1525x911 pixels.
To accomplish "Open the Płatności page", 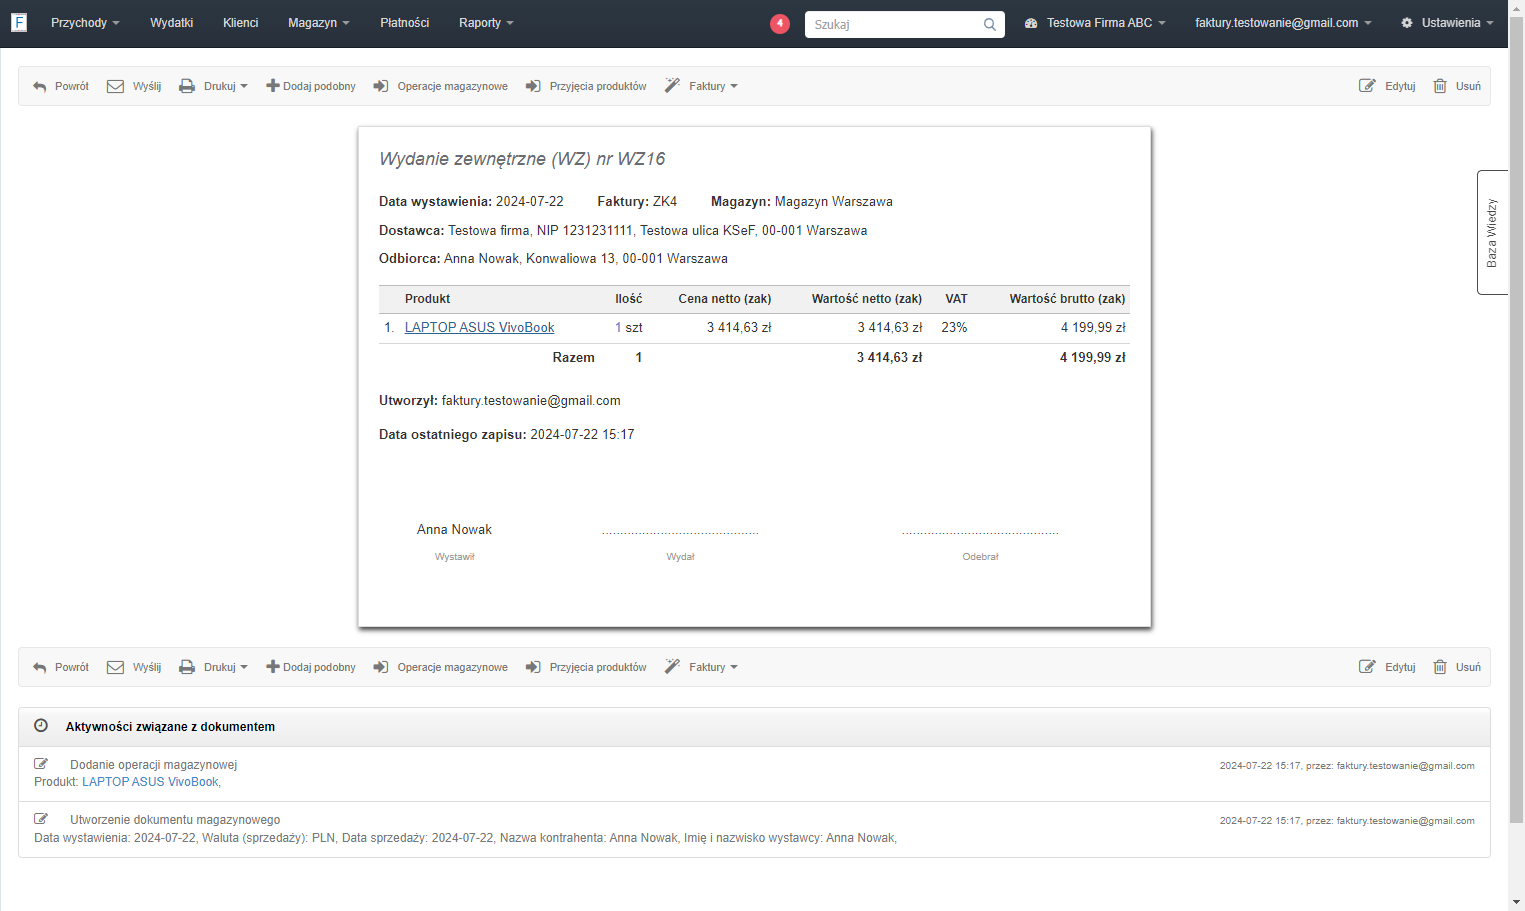I will tap(405, 23).
